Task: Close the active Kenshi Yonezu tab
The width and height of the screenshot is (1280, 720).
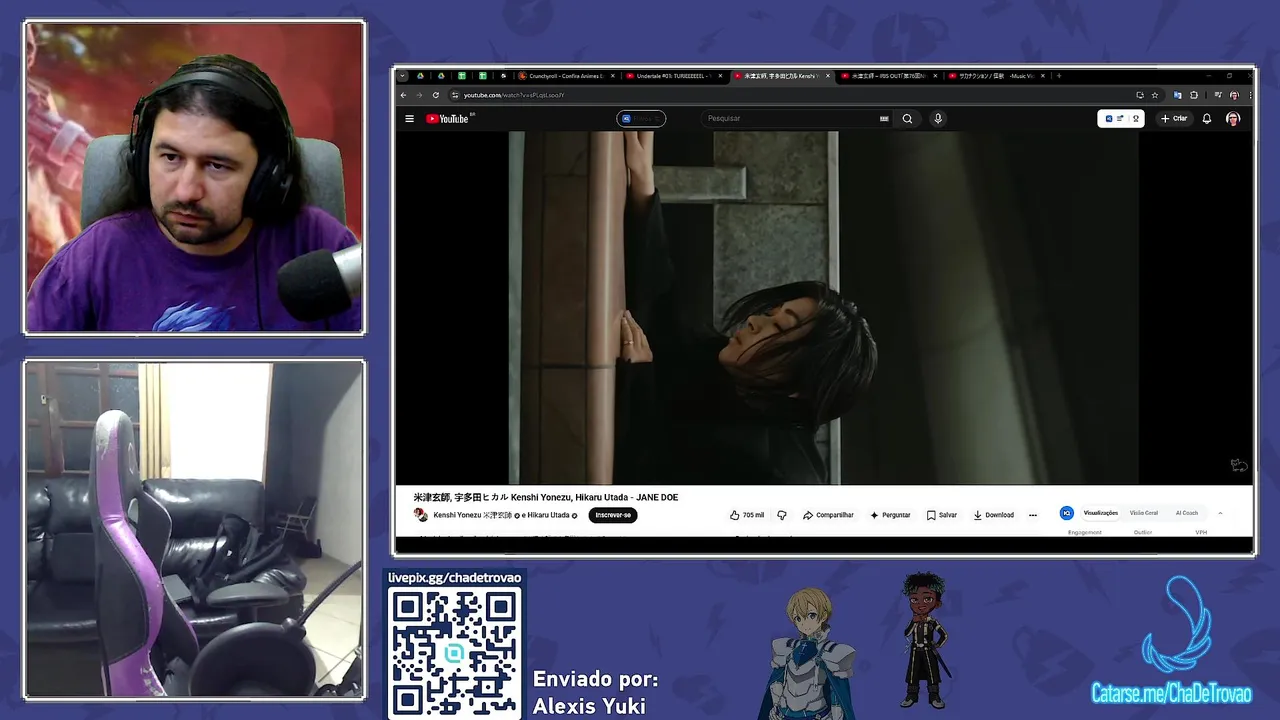Action: [x=827, y=76]
